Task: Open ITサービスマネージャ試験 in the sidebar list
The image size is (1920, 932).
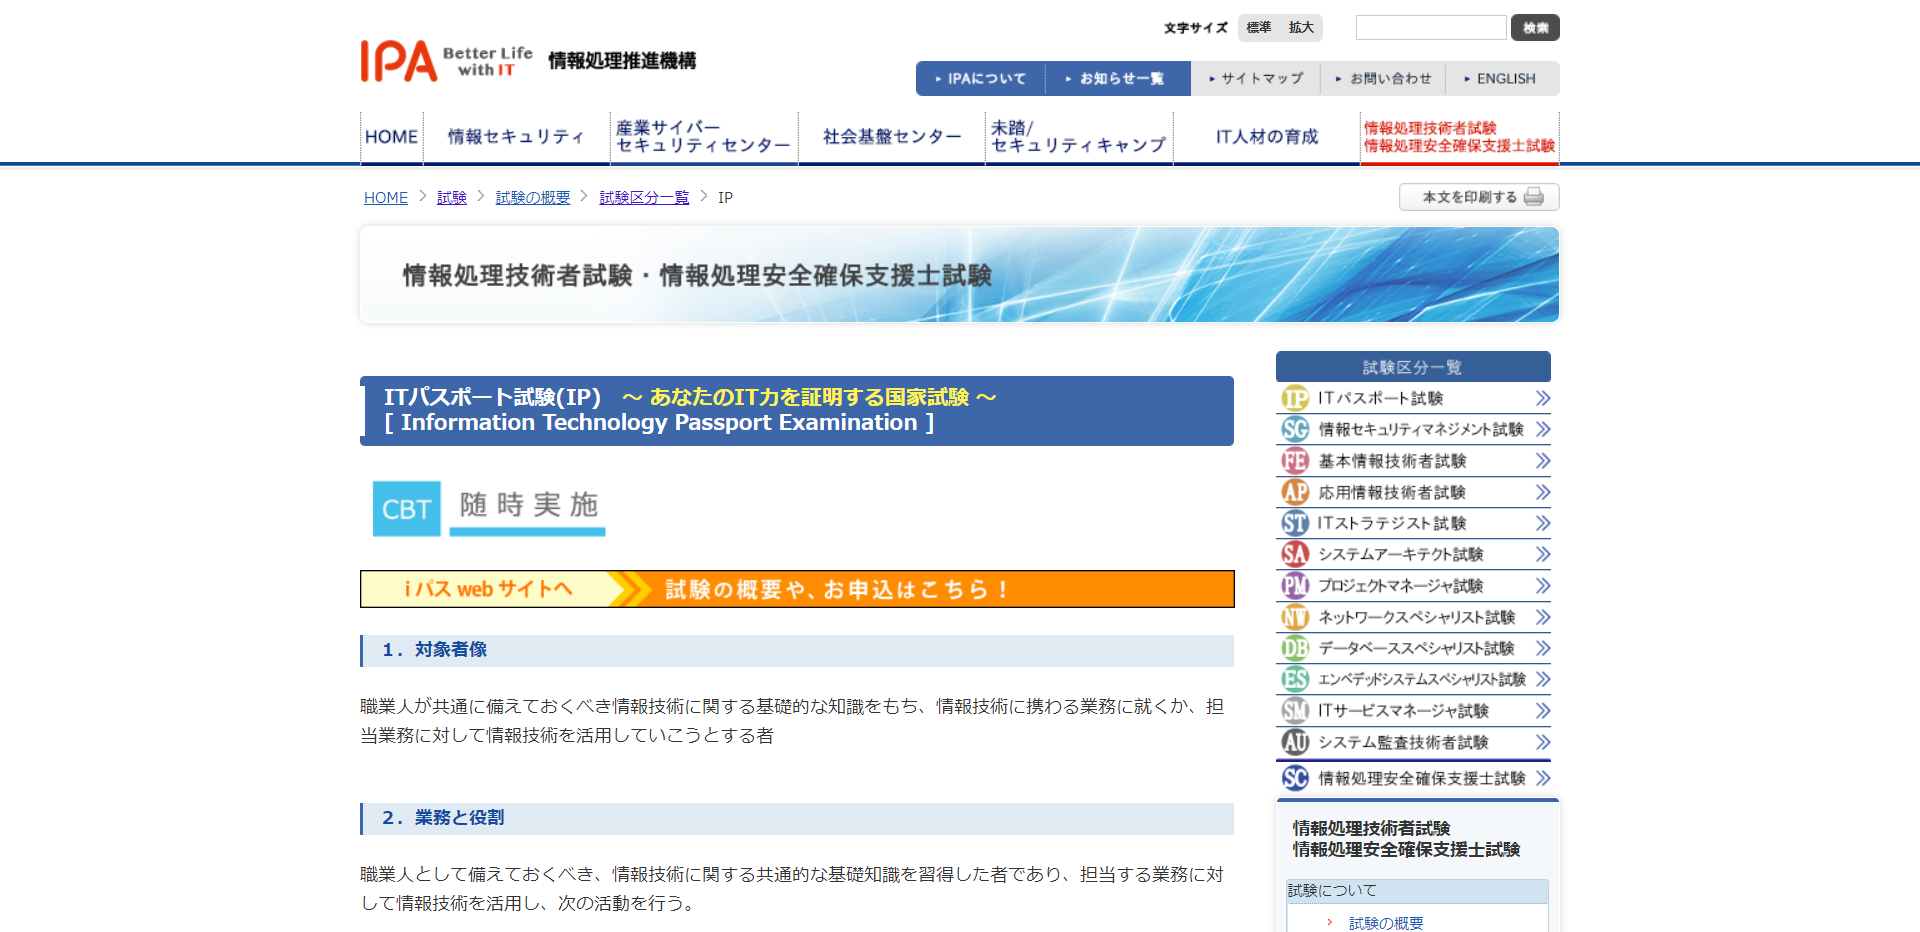Action: point(1414,710)
